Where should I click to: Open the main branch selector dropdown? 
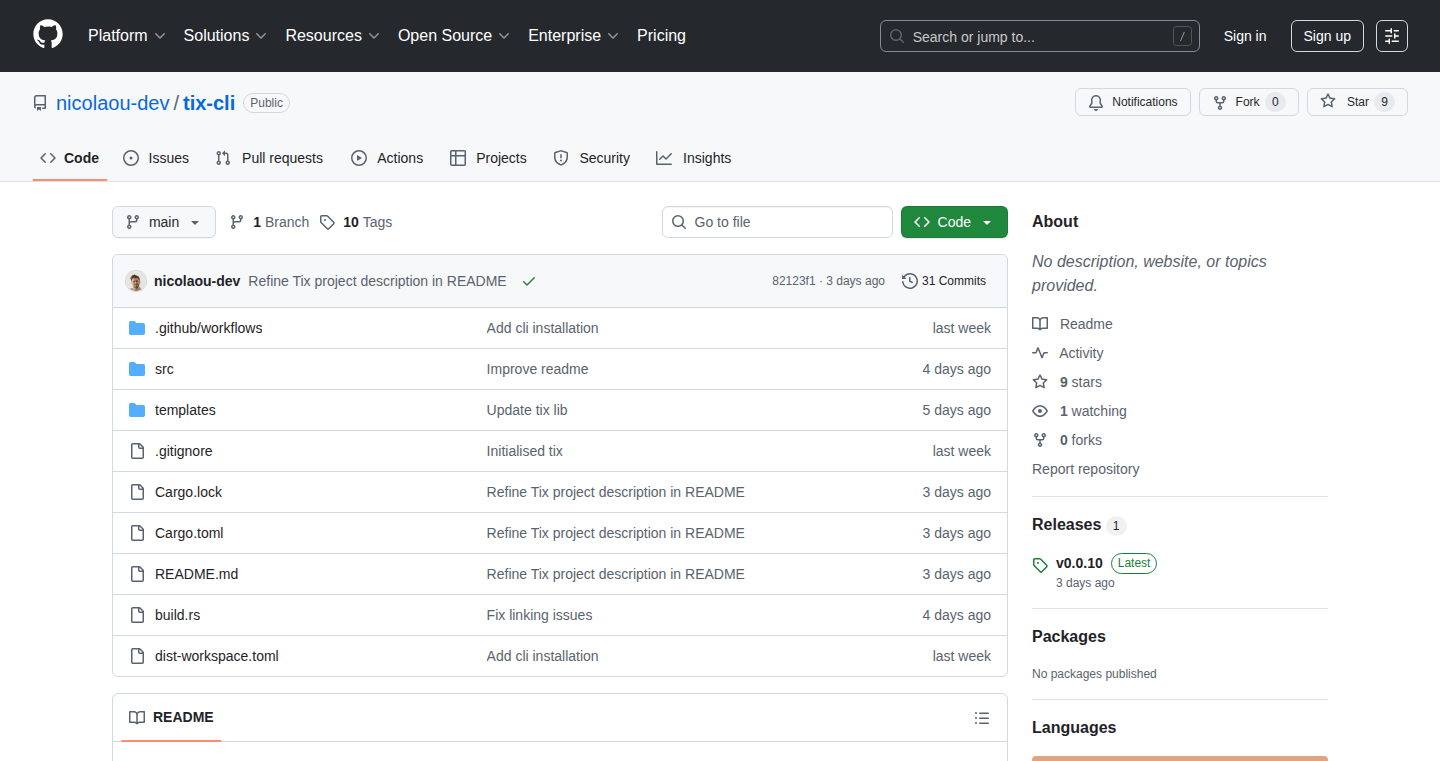(164, 222)
